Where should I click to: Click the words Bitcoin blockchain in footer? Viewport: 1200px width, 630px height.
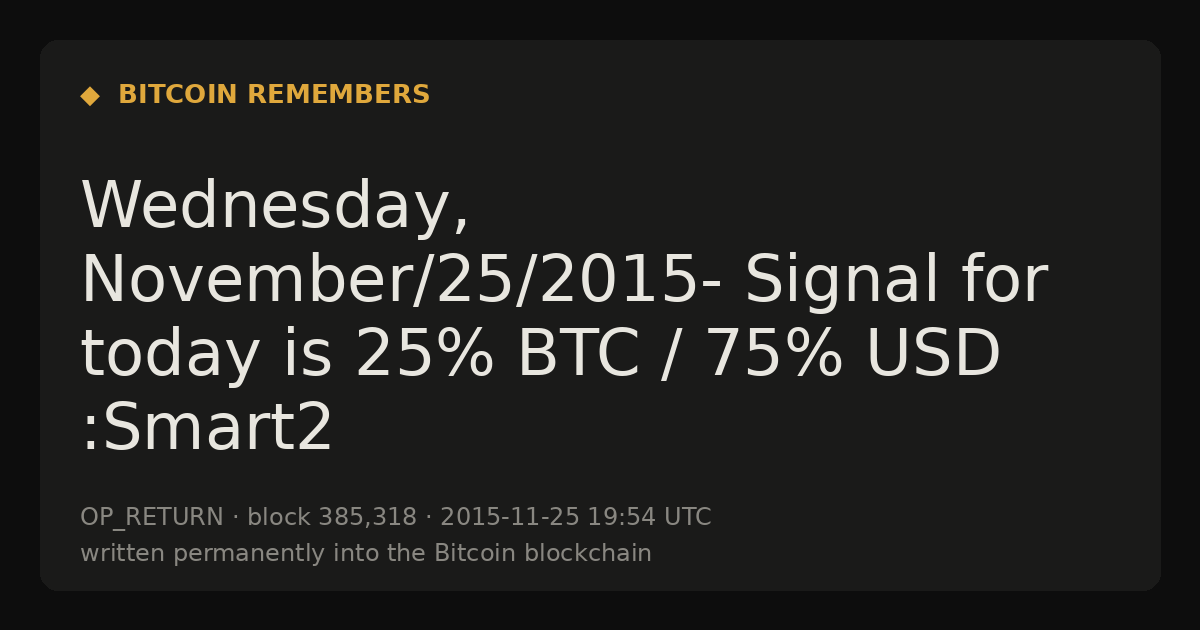(x=543, y=554)
